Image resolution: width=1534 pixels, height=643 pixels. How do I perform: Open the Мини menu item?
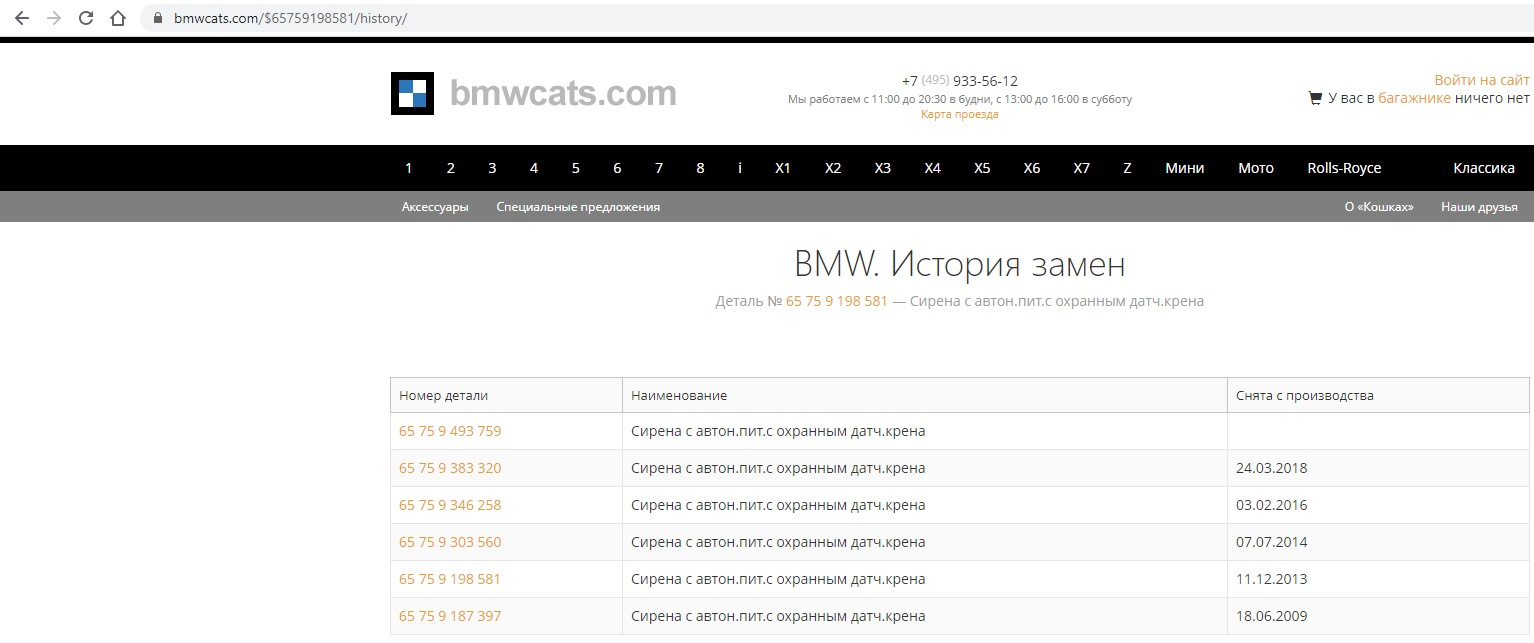point(1185,168)
